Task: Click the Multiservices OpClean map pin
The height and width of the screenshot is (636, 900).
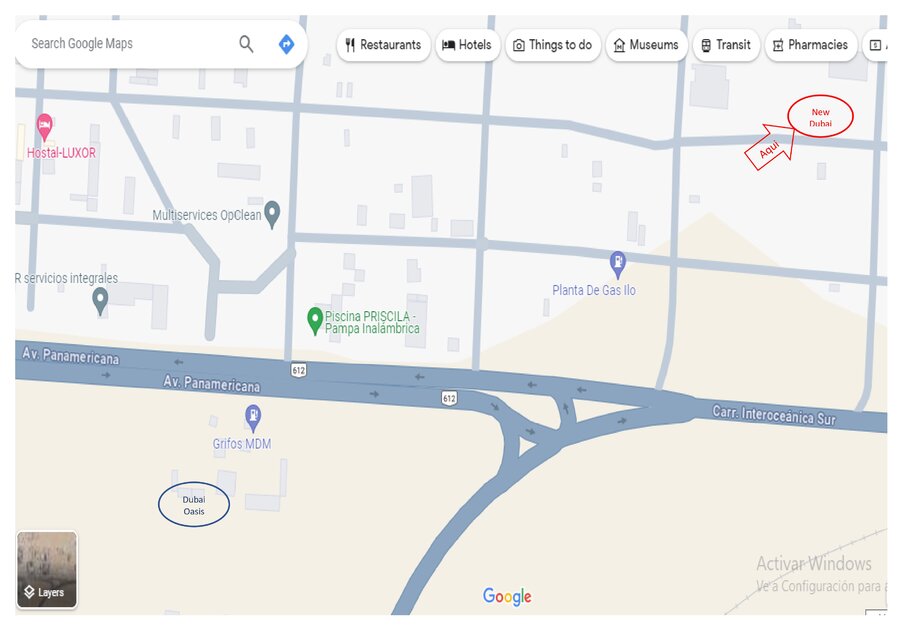Action: tap(272, 214)
